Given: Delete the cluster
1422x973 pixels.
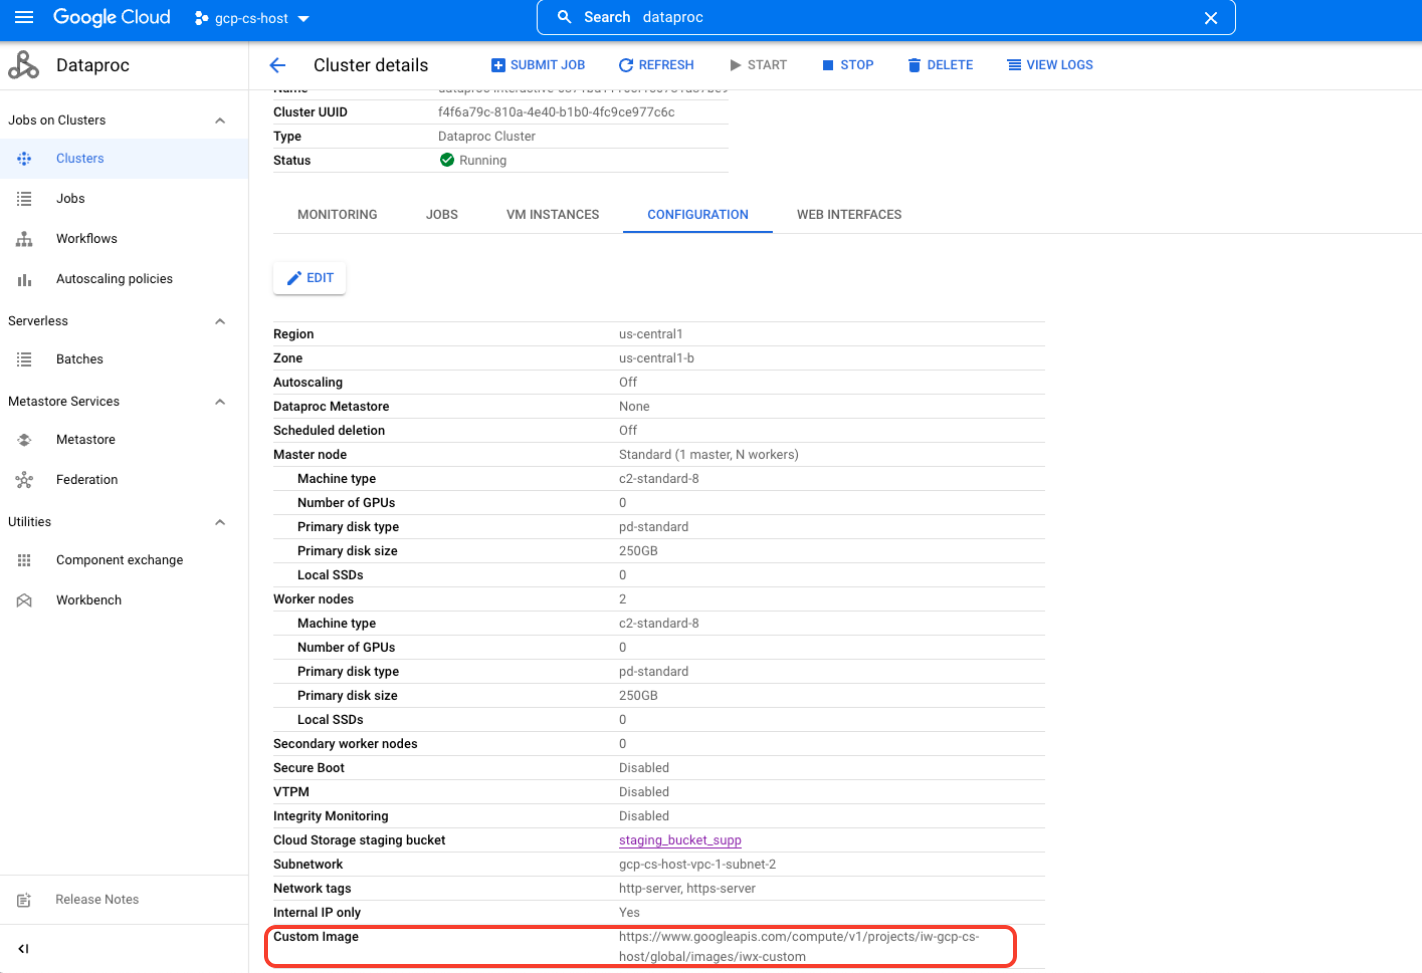Looking at the screenshot, I should pyautogui.click(x=940, y=65).
